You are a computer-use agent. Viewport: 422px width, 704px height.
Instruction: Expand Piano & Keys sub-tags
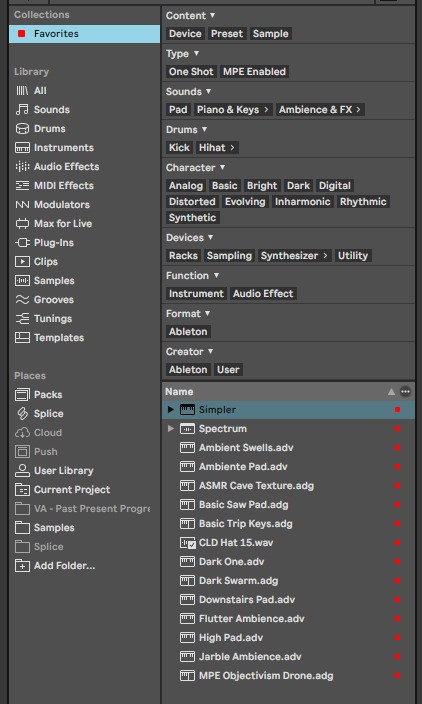point(266,110)
